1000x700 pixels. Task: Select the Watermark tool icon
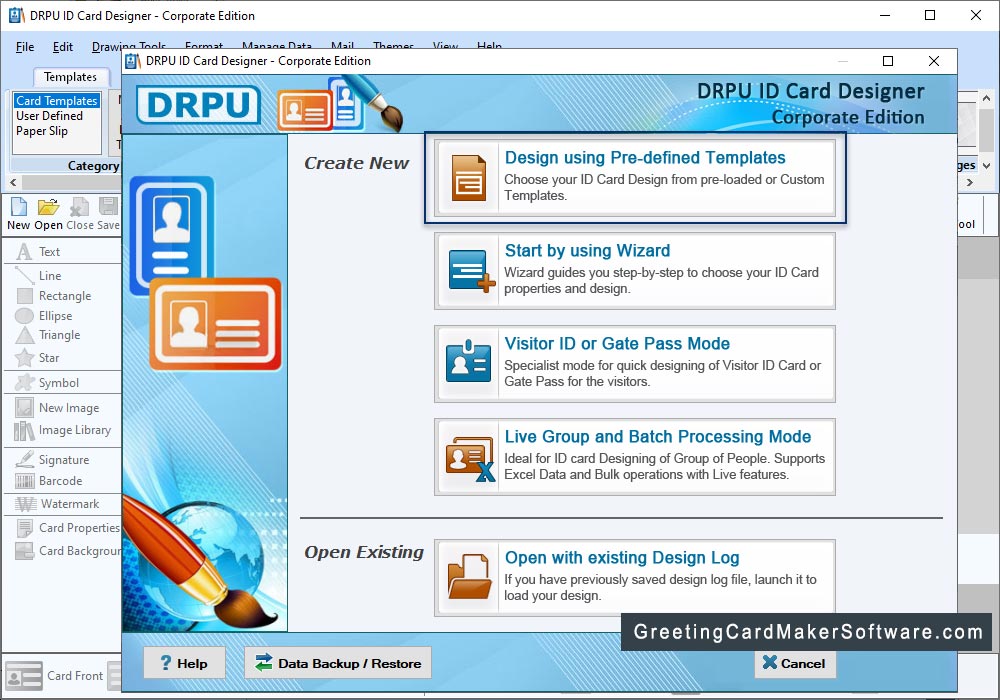(x=26, y=504)
